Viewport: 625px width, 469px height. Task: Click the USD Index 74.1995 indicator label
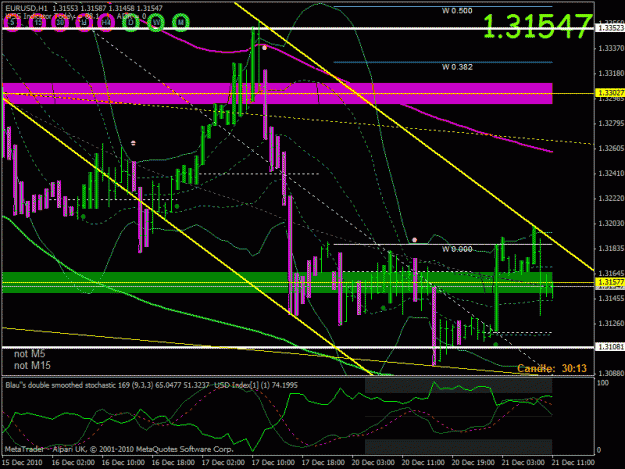pos(256,385)
